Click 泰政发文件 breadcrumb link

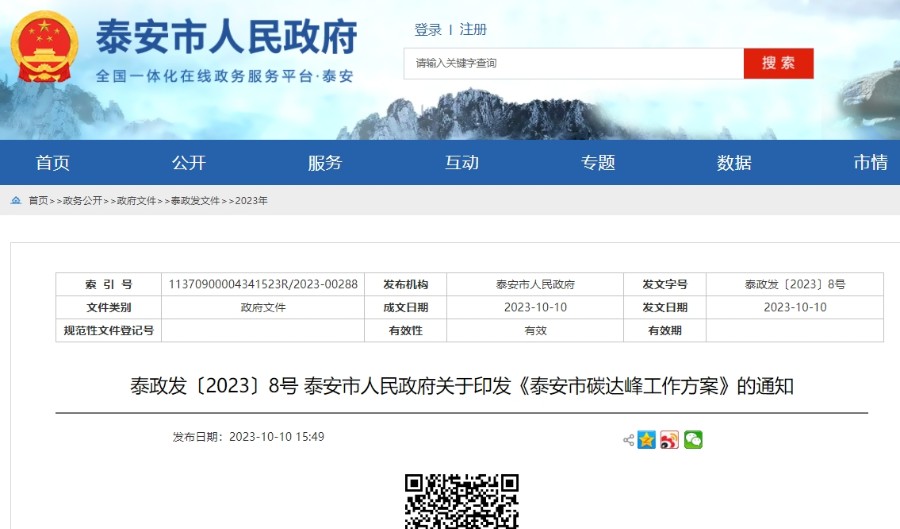point(195,201)
